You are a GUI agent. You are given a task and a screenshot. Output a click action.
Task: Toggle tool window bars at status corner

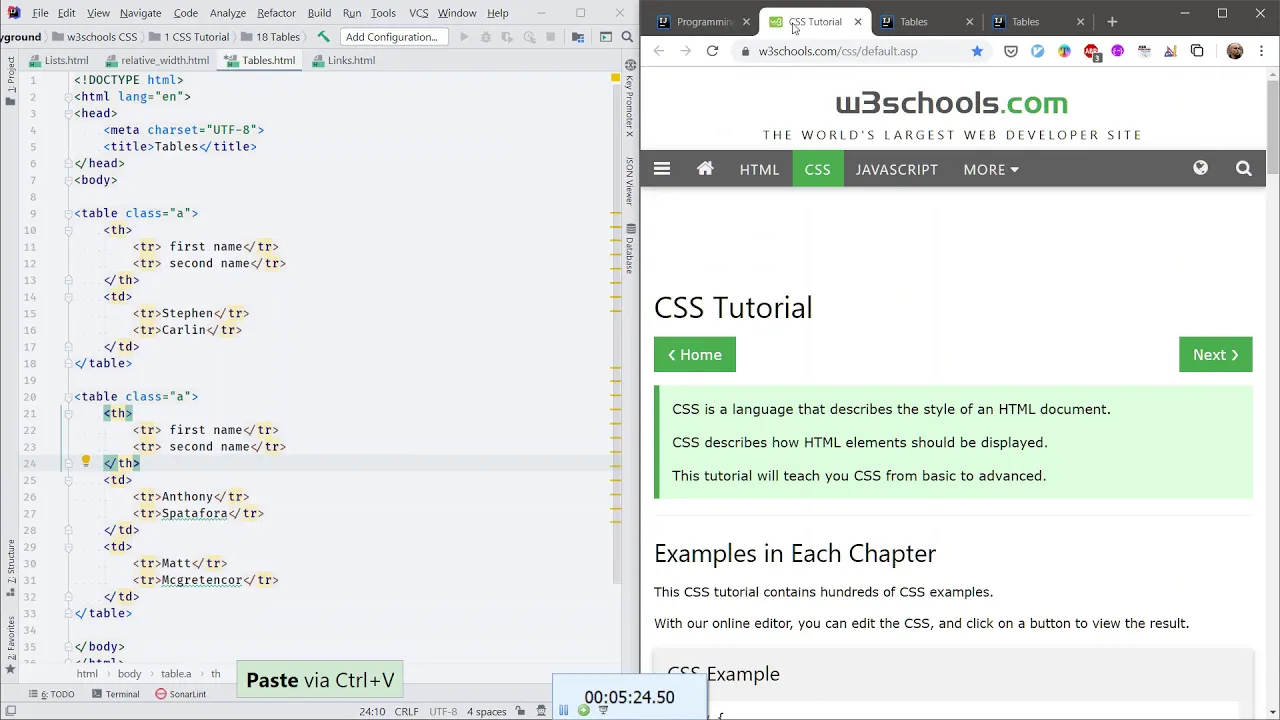click(x=11, y=711)
